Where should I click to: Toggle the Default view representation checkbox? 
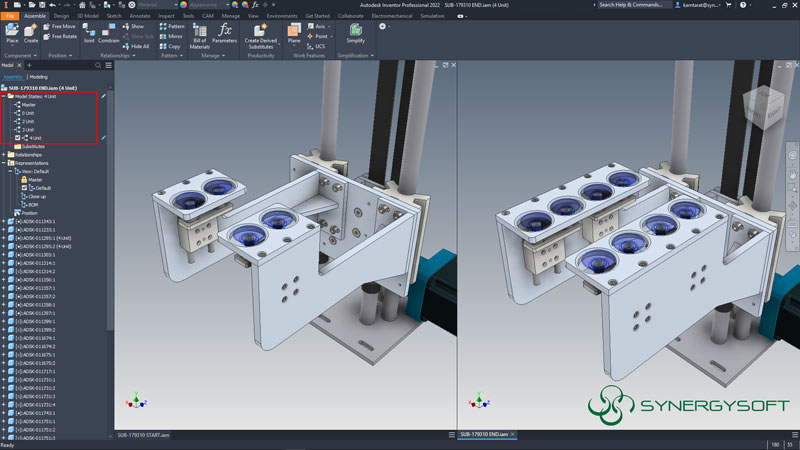[25, 188]
